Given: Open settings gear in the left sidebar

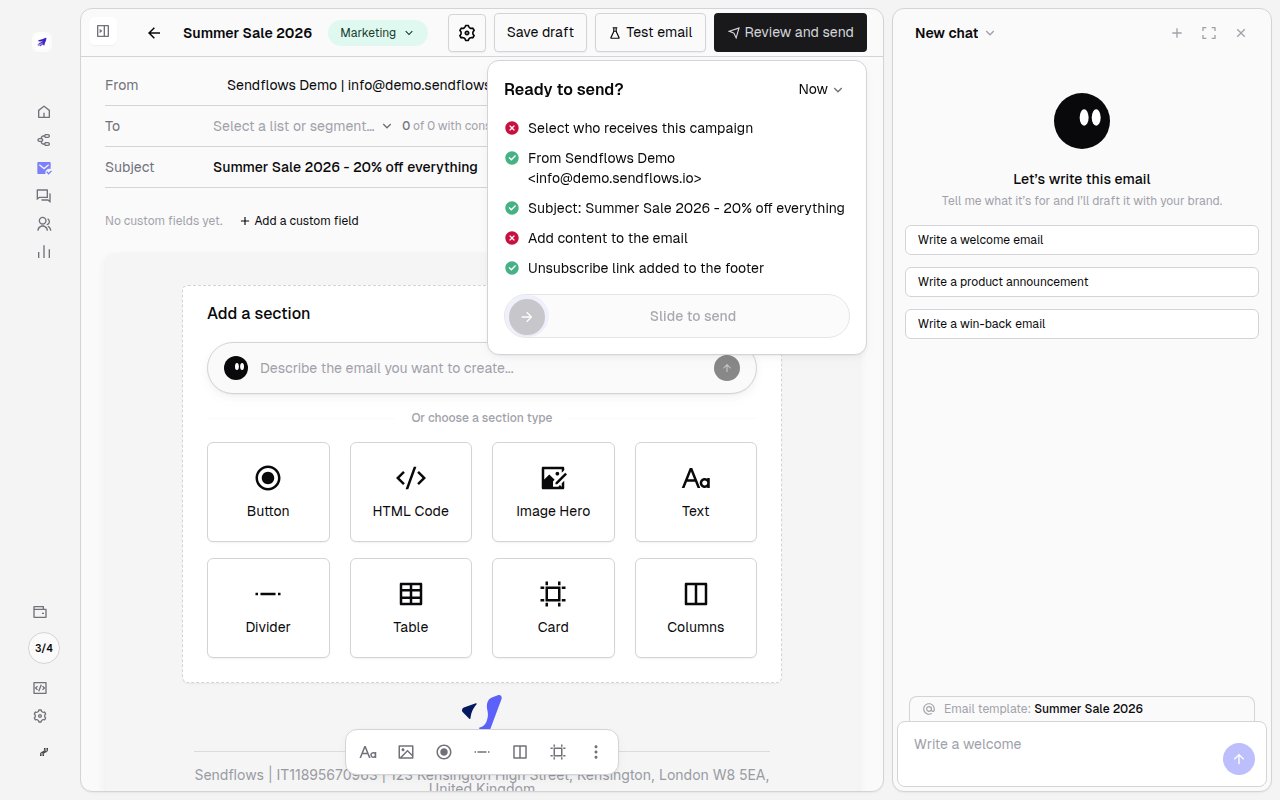Looking at the screenshot, I should pyautogui.click(x=40, y=716).
